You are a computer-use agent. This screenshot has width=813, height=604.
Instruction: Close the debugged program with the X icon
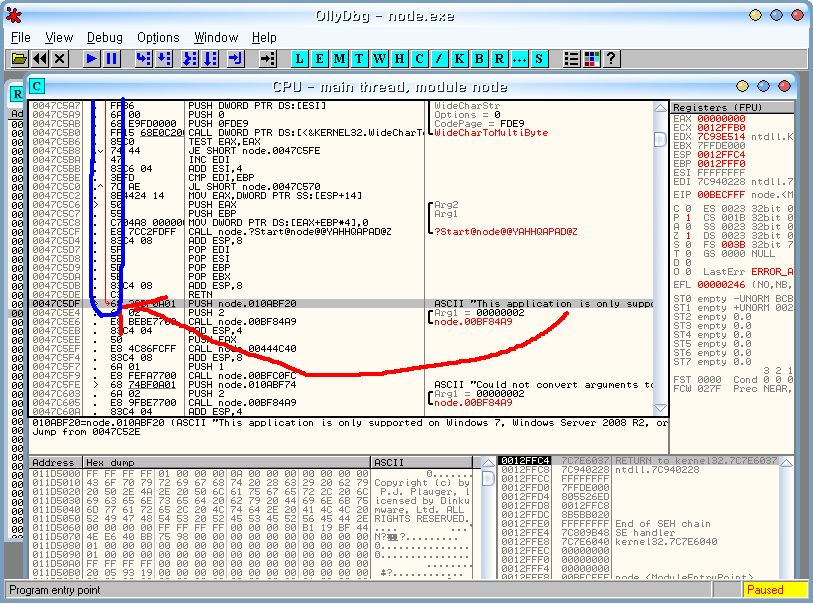pyautogui.click(x=60, y=59)
